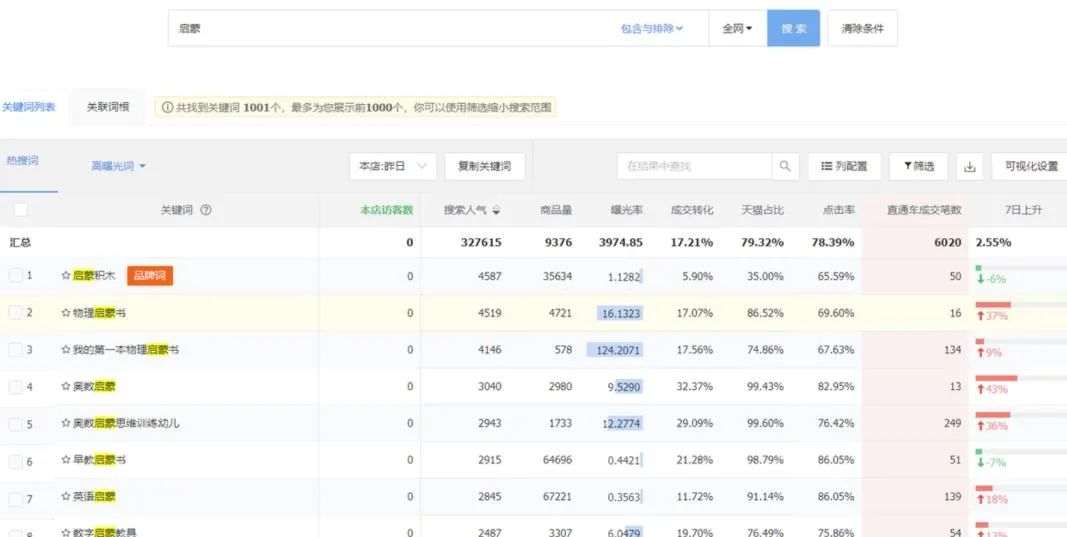Open the 全网 scope dropdown
This screenshot has width=1067, height=537.
[x=738, y=29]
